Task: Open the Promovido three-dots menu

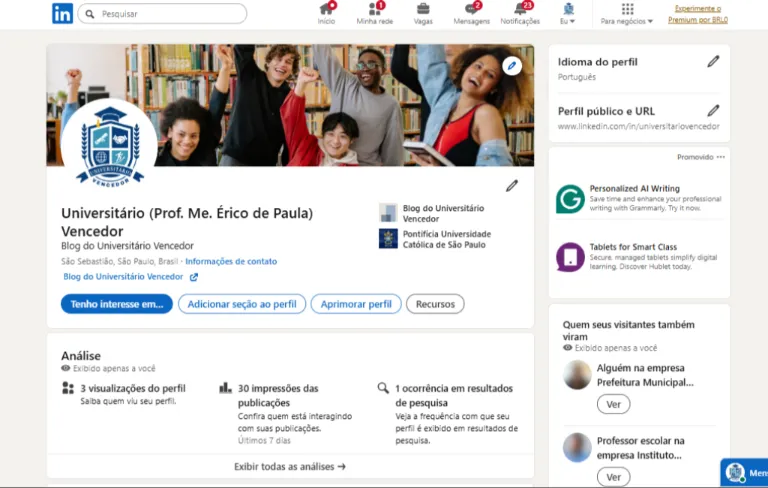Action: [x=720, y=157]
